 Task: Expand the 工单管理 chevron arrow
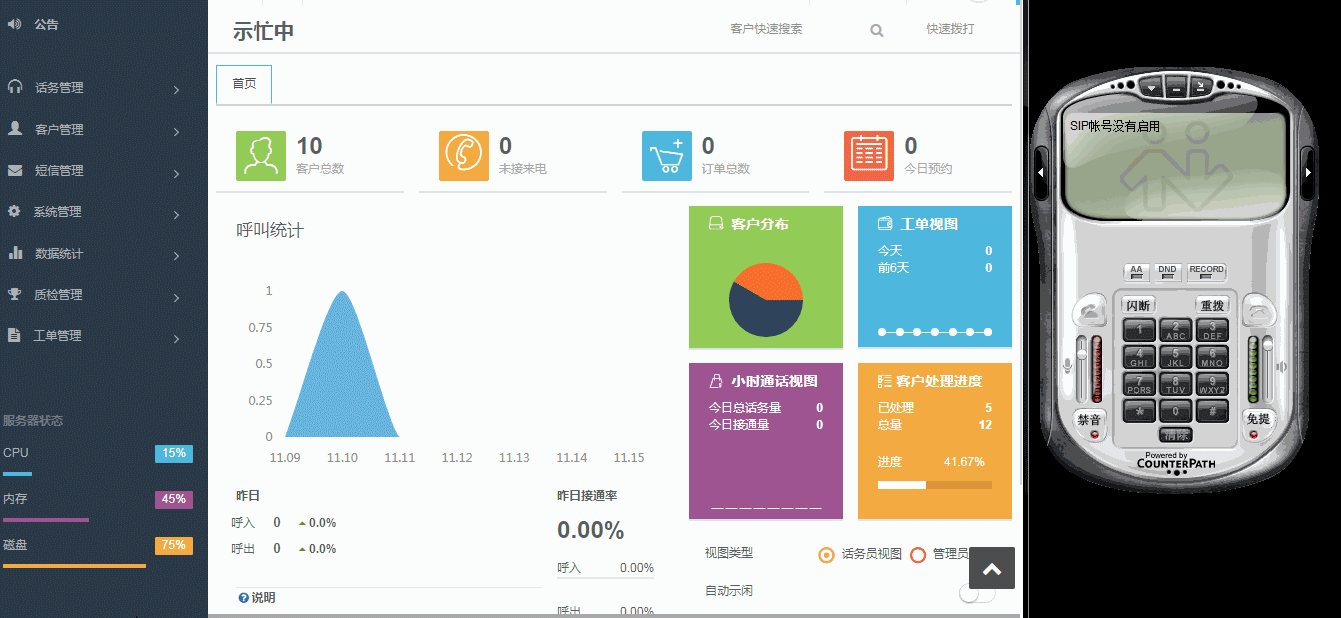coord(177,336)
